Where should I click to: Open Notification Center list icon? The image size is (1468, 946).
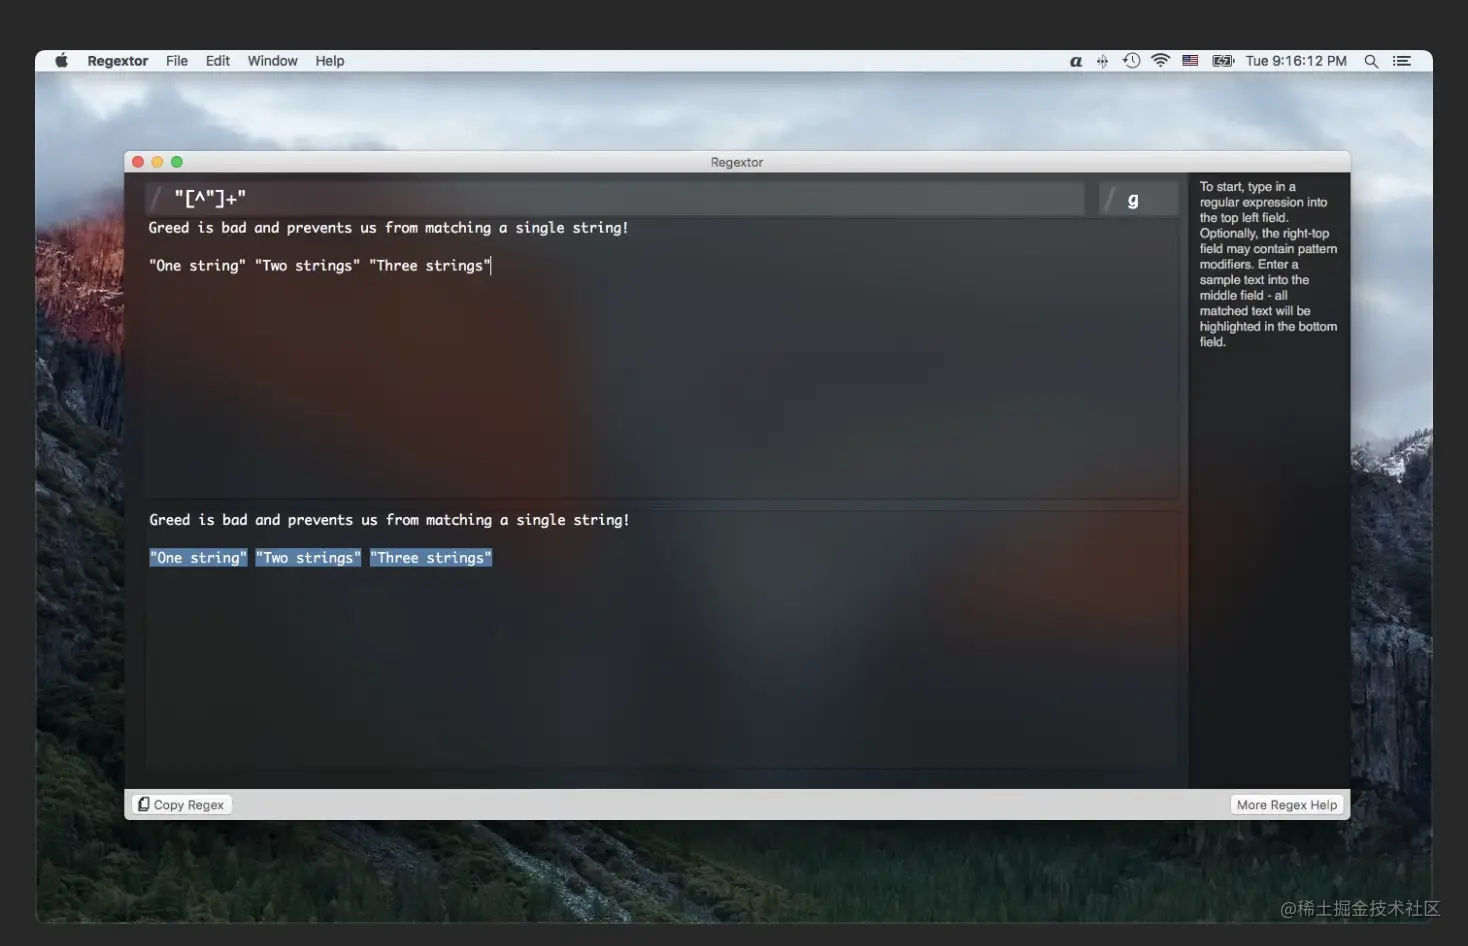[x=1402, y=61]
